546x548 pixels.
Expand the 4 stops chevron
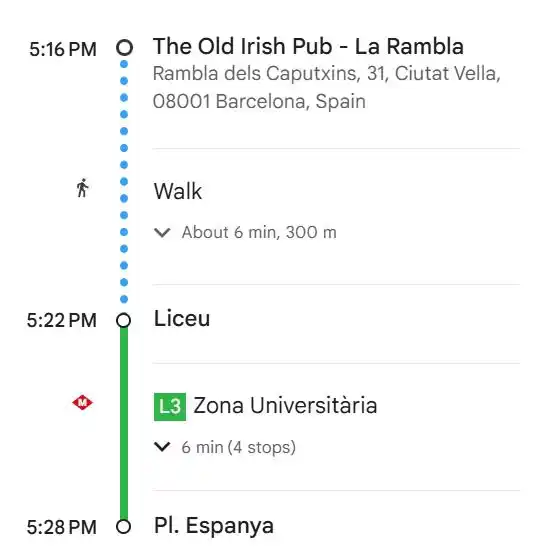[x=162, y=447]
